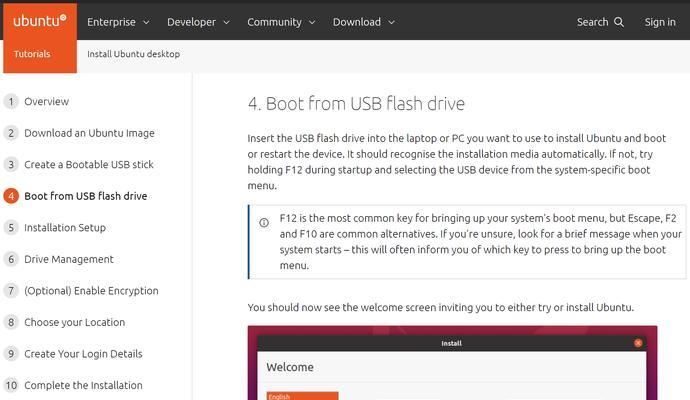
Task: Click the 'Install' title bar text in screenshot
Action: [x=451, y=343]
